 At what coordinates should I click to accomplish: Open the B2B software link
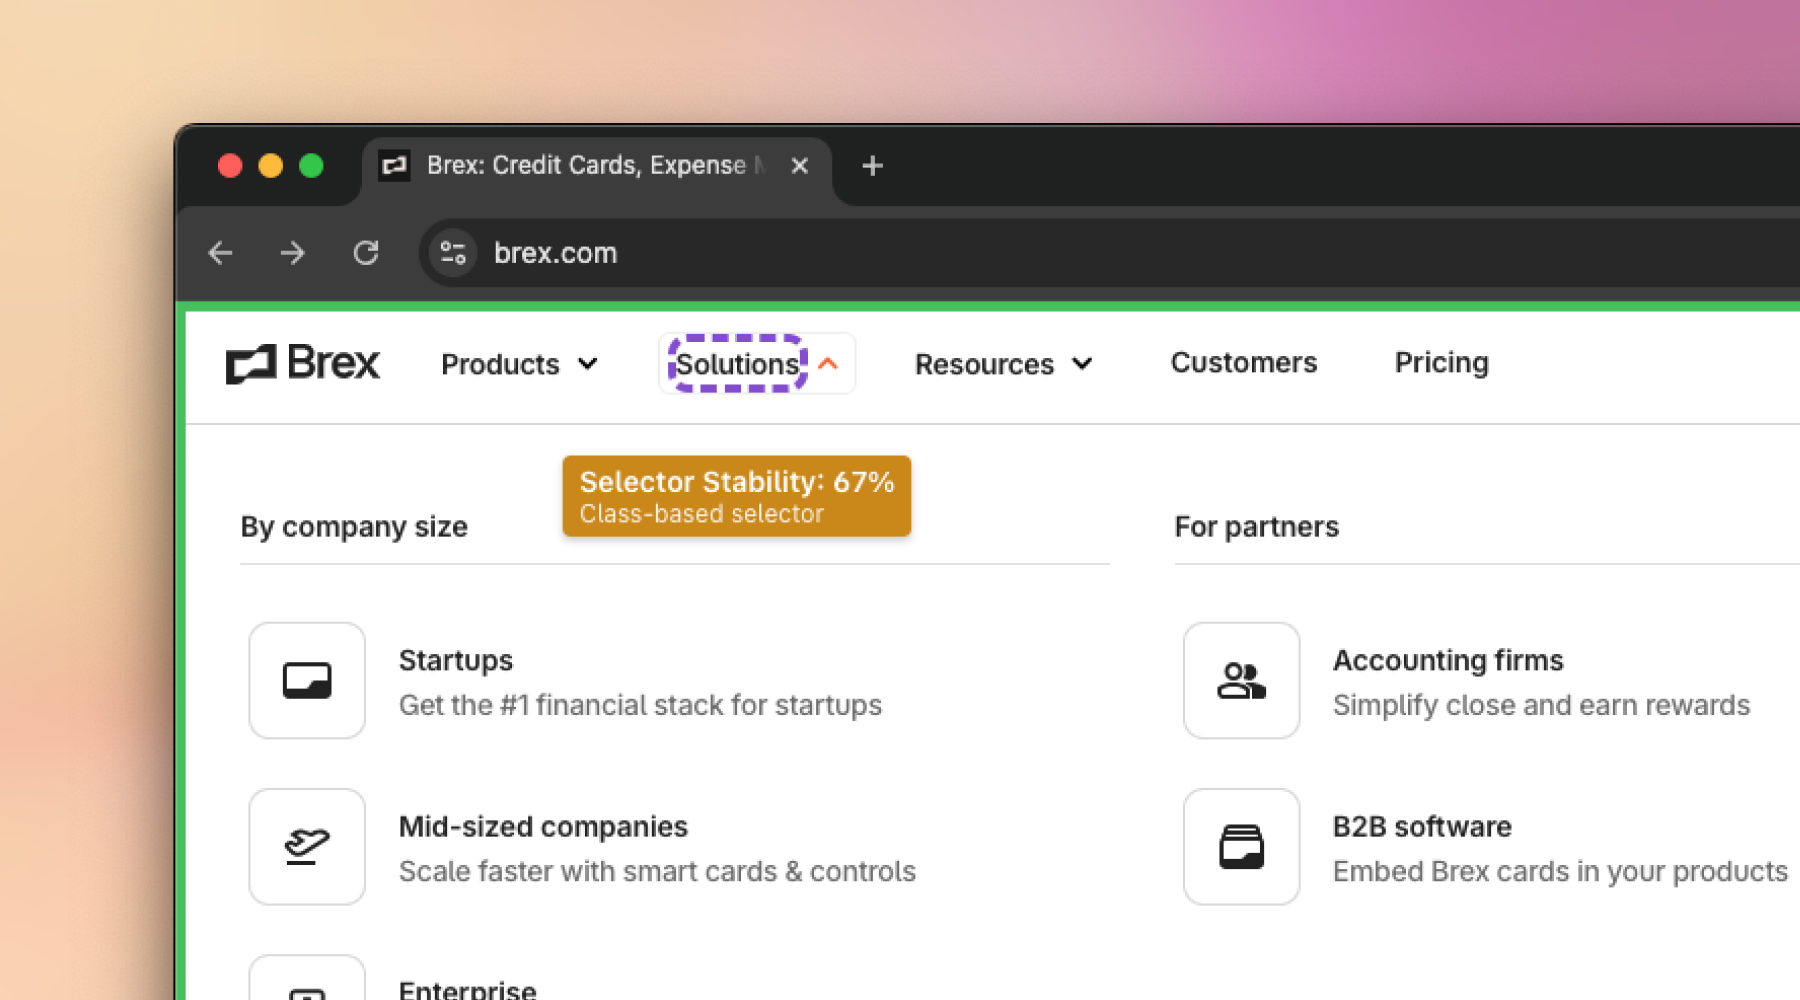click(1422, 827)
